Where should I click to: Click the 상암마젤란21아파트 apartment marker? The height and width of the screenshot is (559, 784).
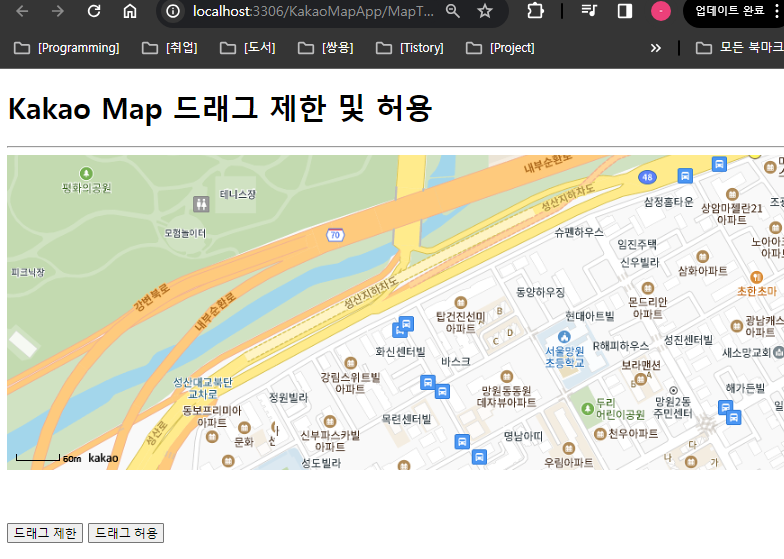(x=732, y=194)
